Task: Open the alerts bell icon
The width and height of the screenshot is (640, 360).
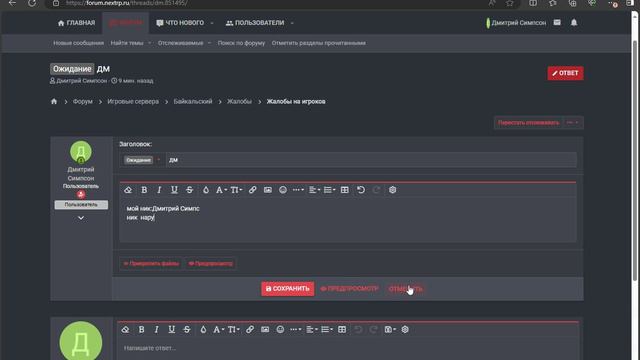Action: (574, 22)
